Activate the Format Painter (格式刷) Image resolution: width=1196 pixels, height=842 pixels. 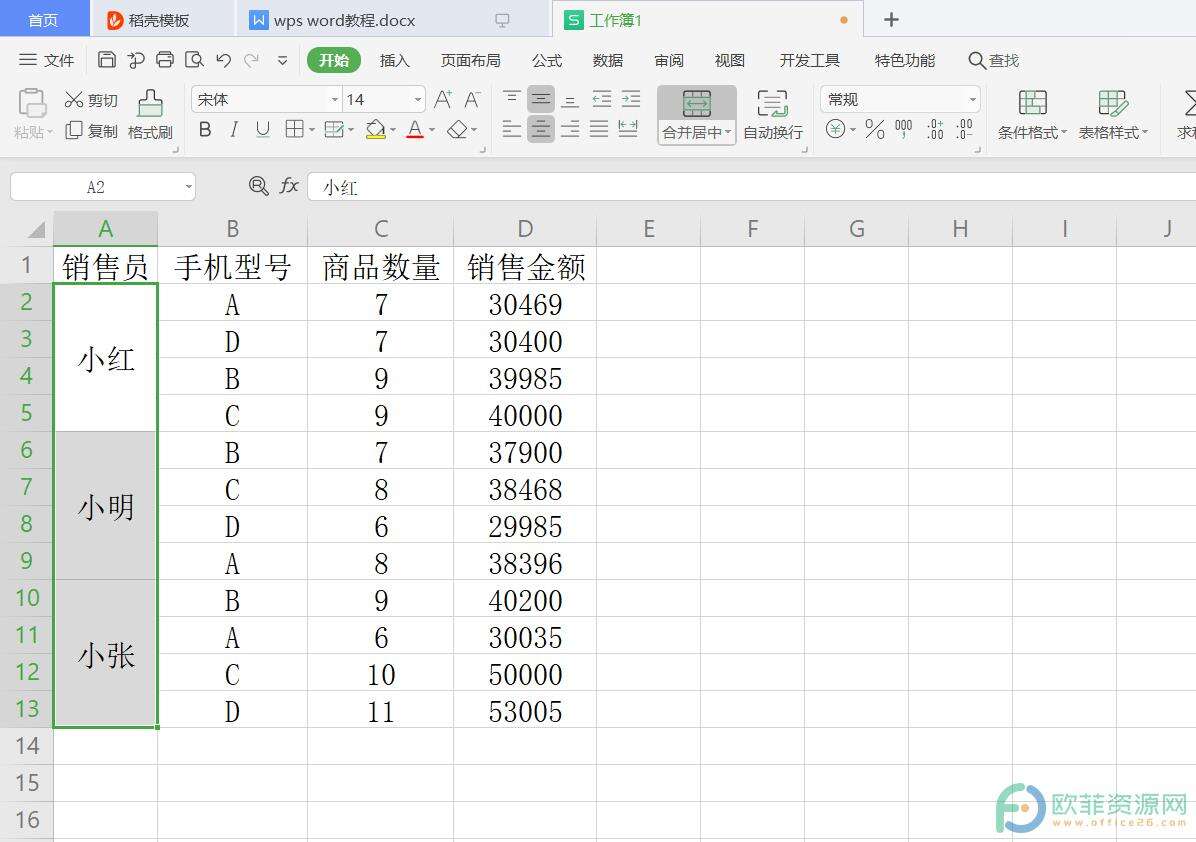[x=150, y=115]
